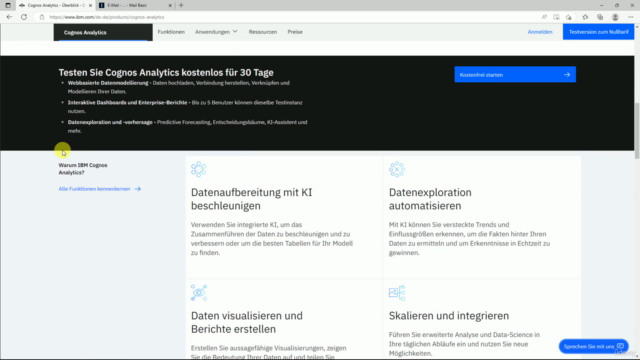Click Daten visualisieren und Berichte erstellen heading
640x360 pixels.
coord(247,322)
